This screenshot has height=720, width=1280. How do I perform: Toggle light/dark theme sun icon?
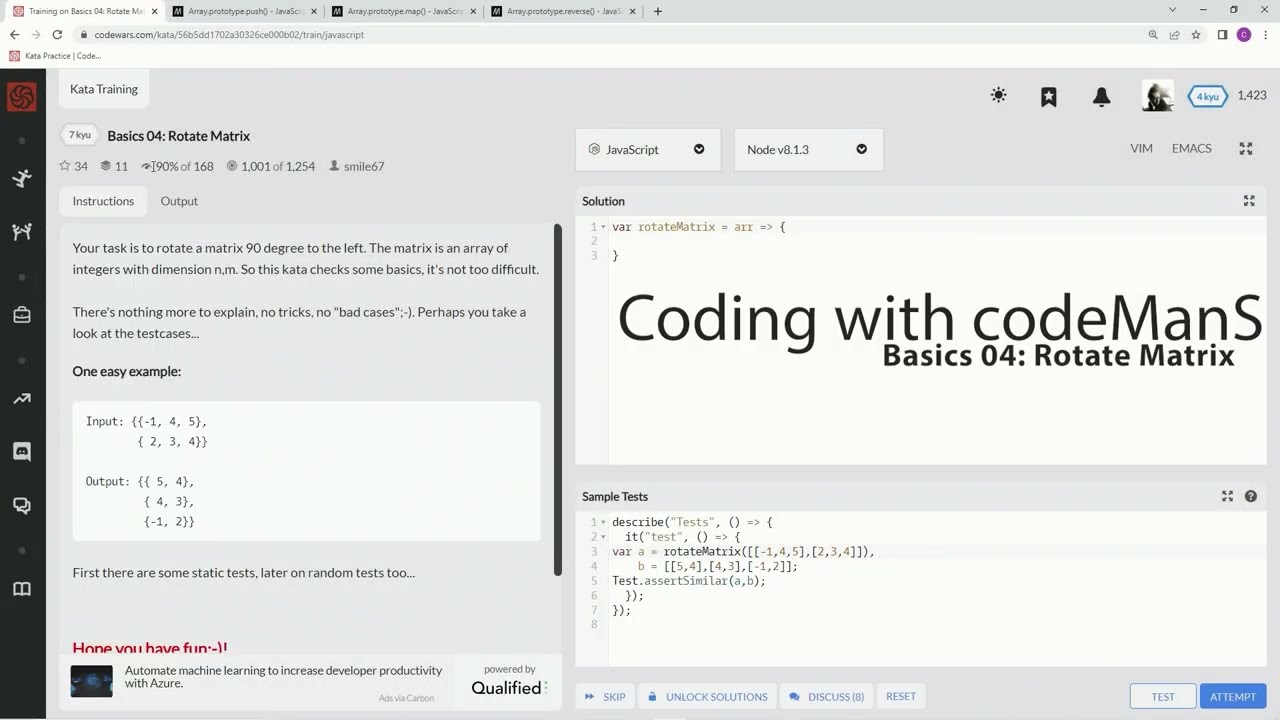(998, 96)
